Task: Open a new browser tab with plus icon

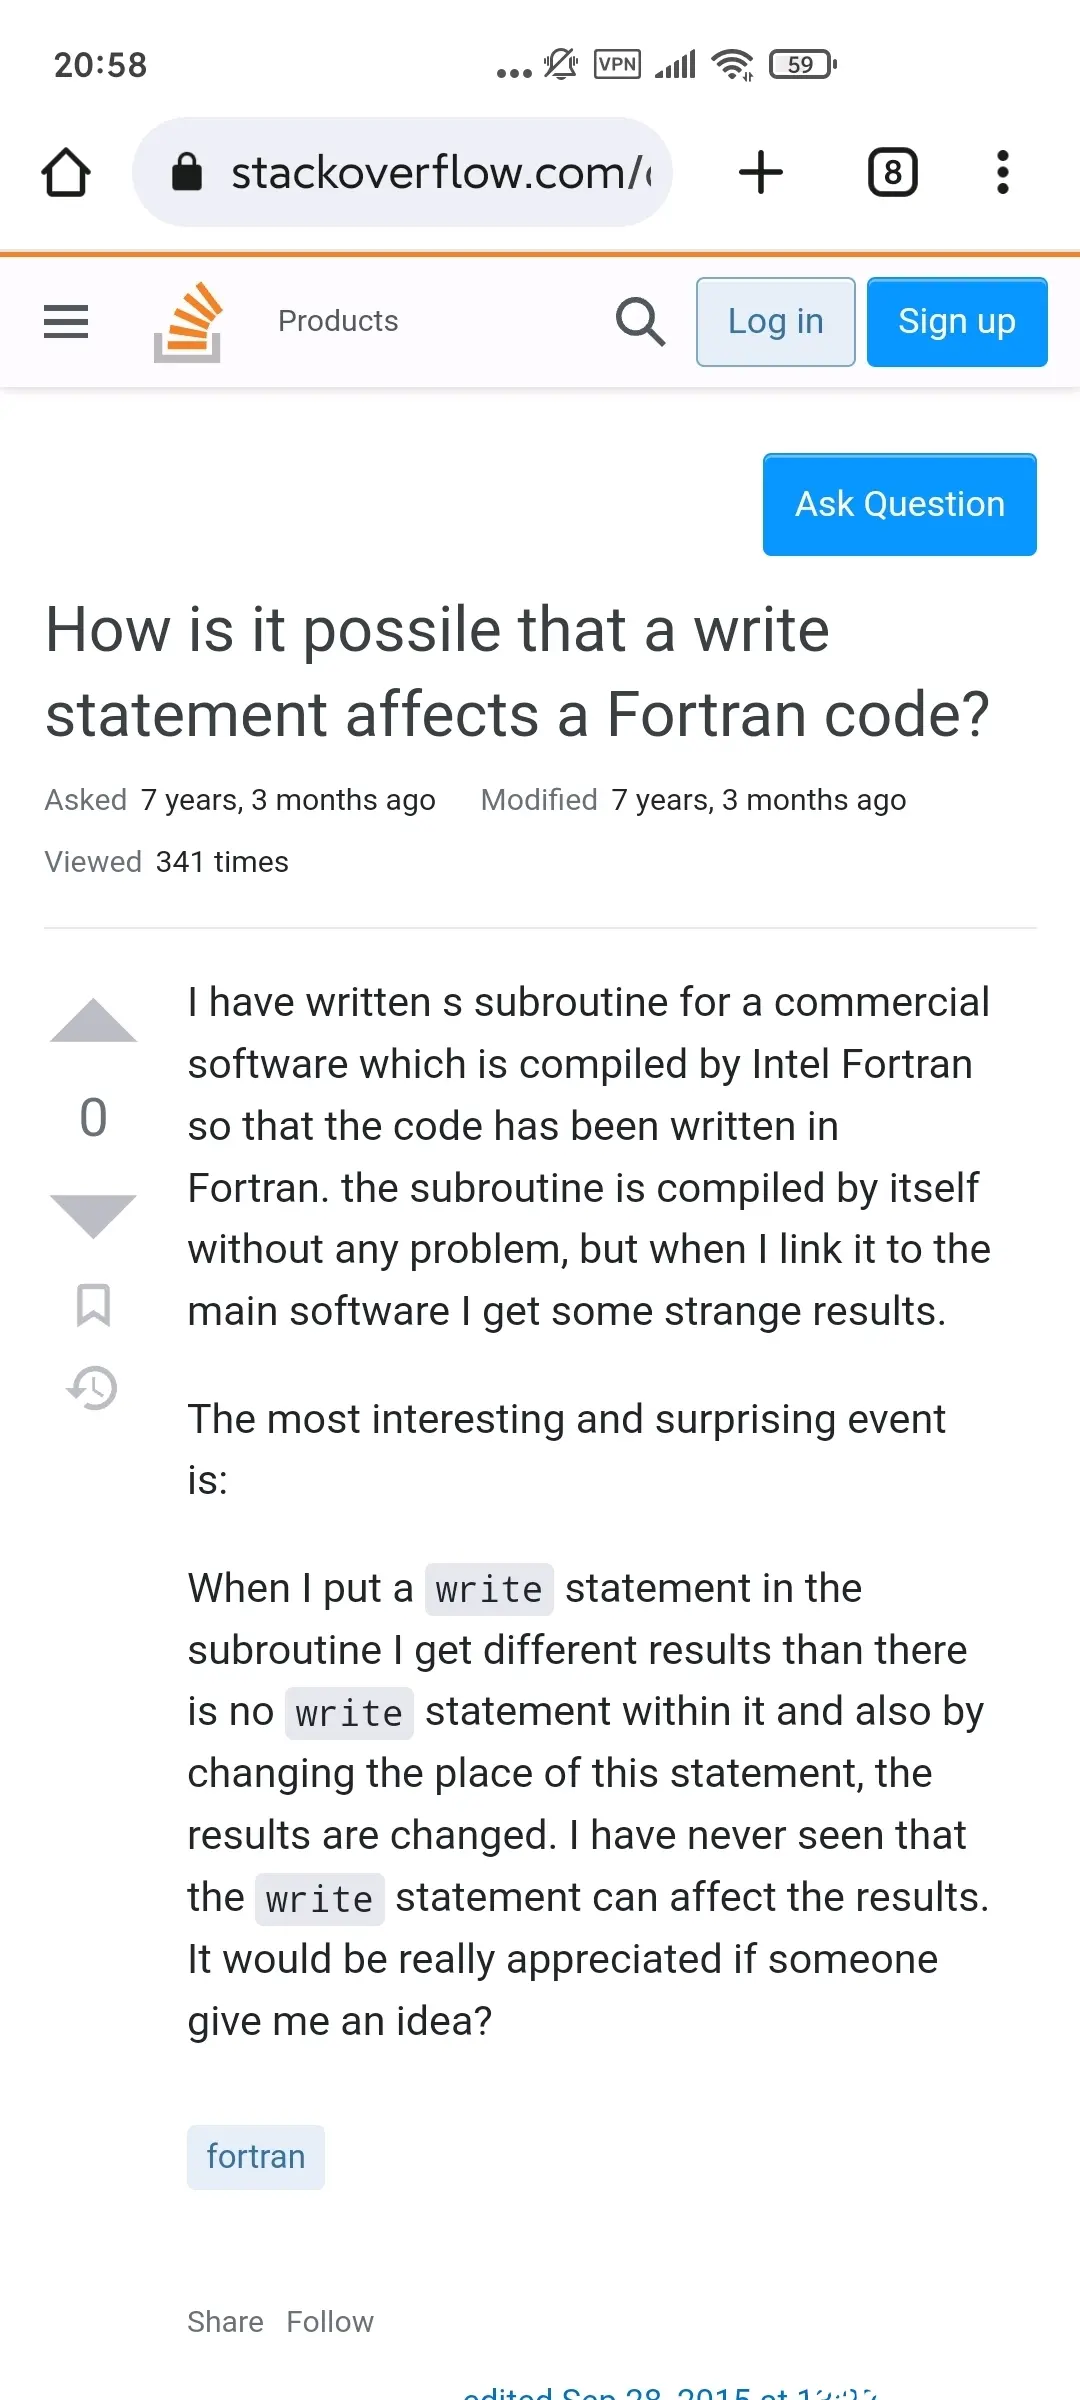Action: click(761, 172)
